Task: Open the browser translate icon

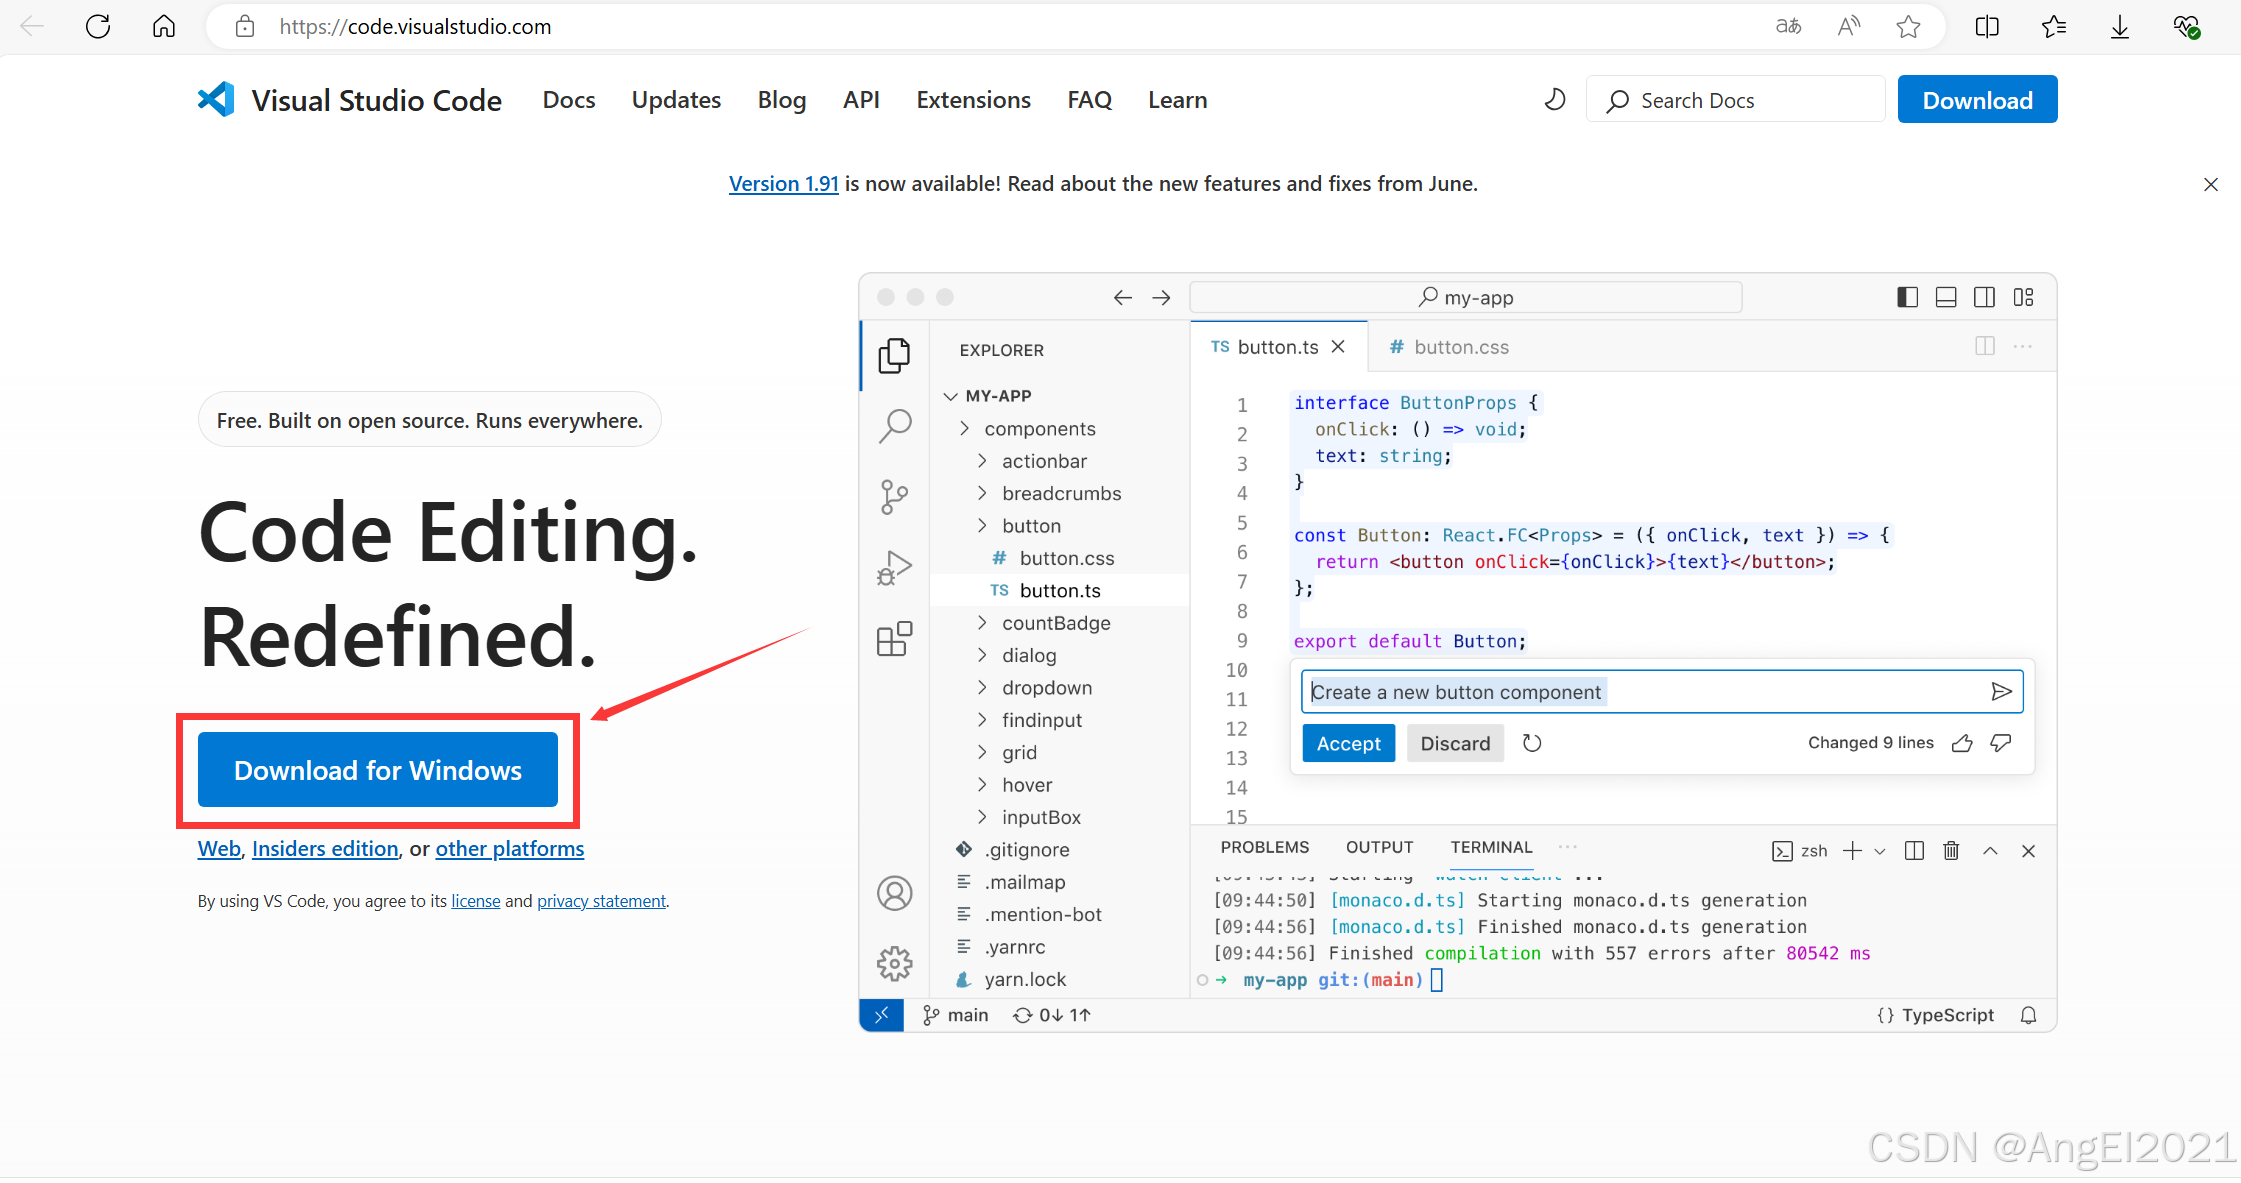Action: tap(1788, 27)
